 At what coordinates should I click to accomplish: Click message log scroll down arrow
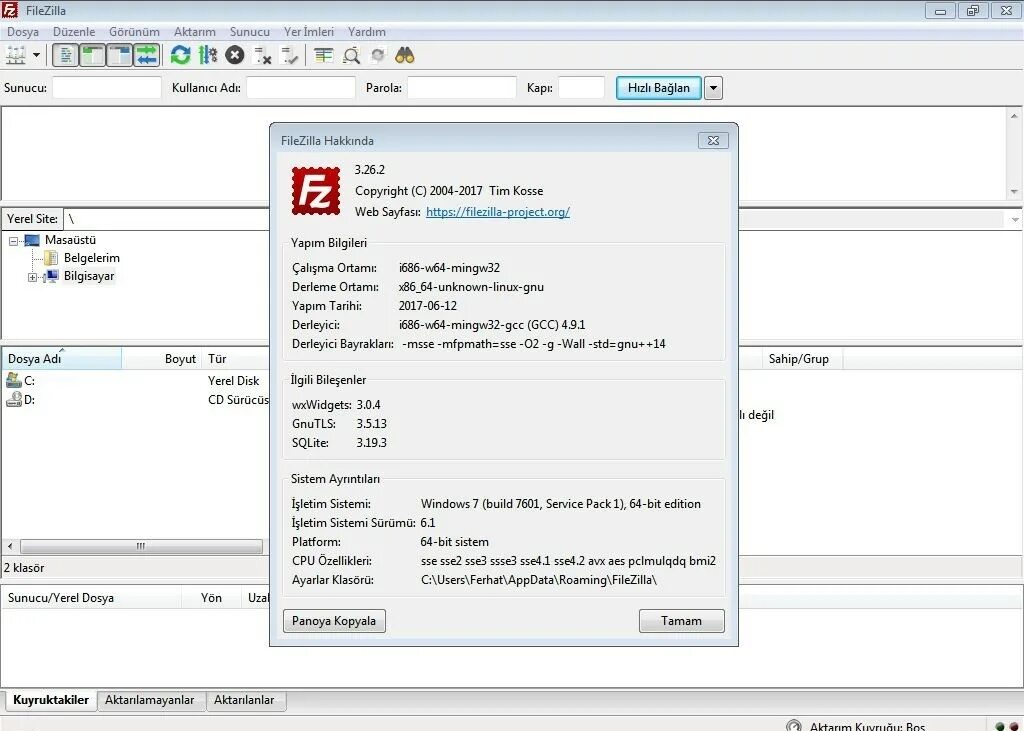(1014, 191)
